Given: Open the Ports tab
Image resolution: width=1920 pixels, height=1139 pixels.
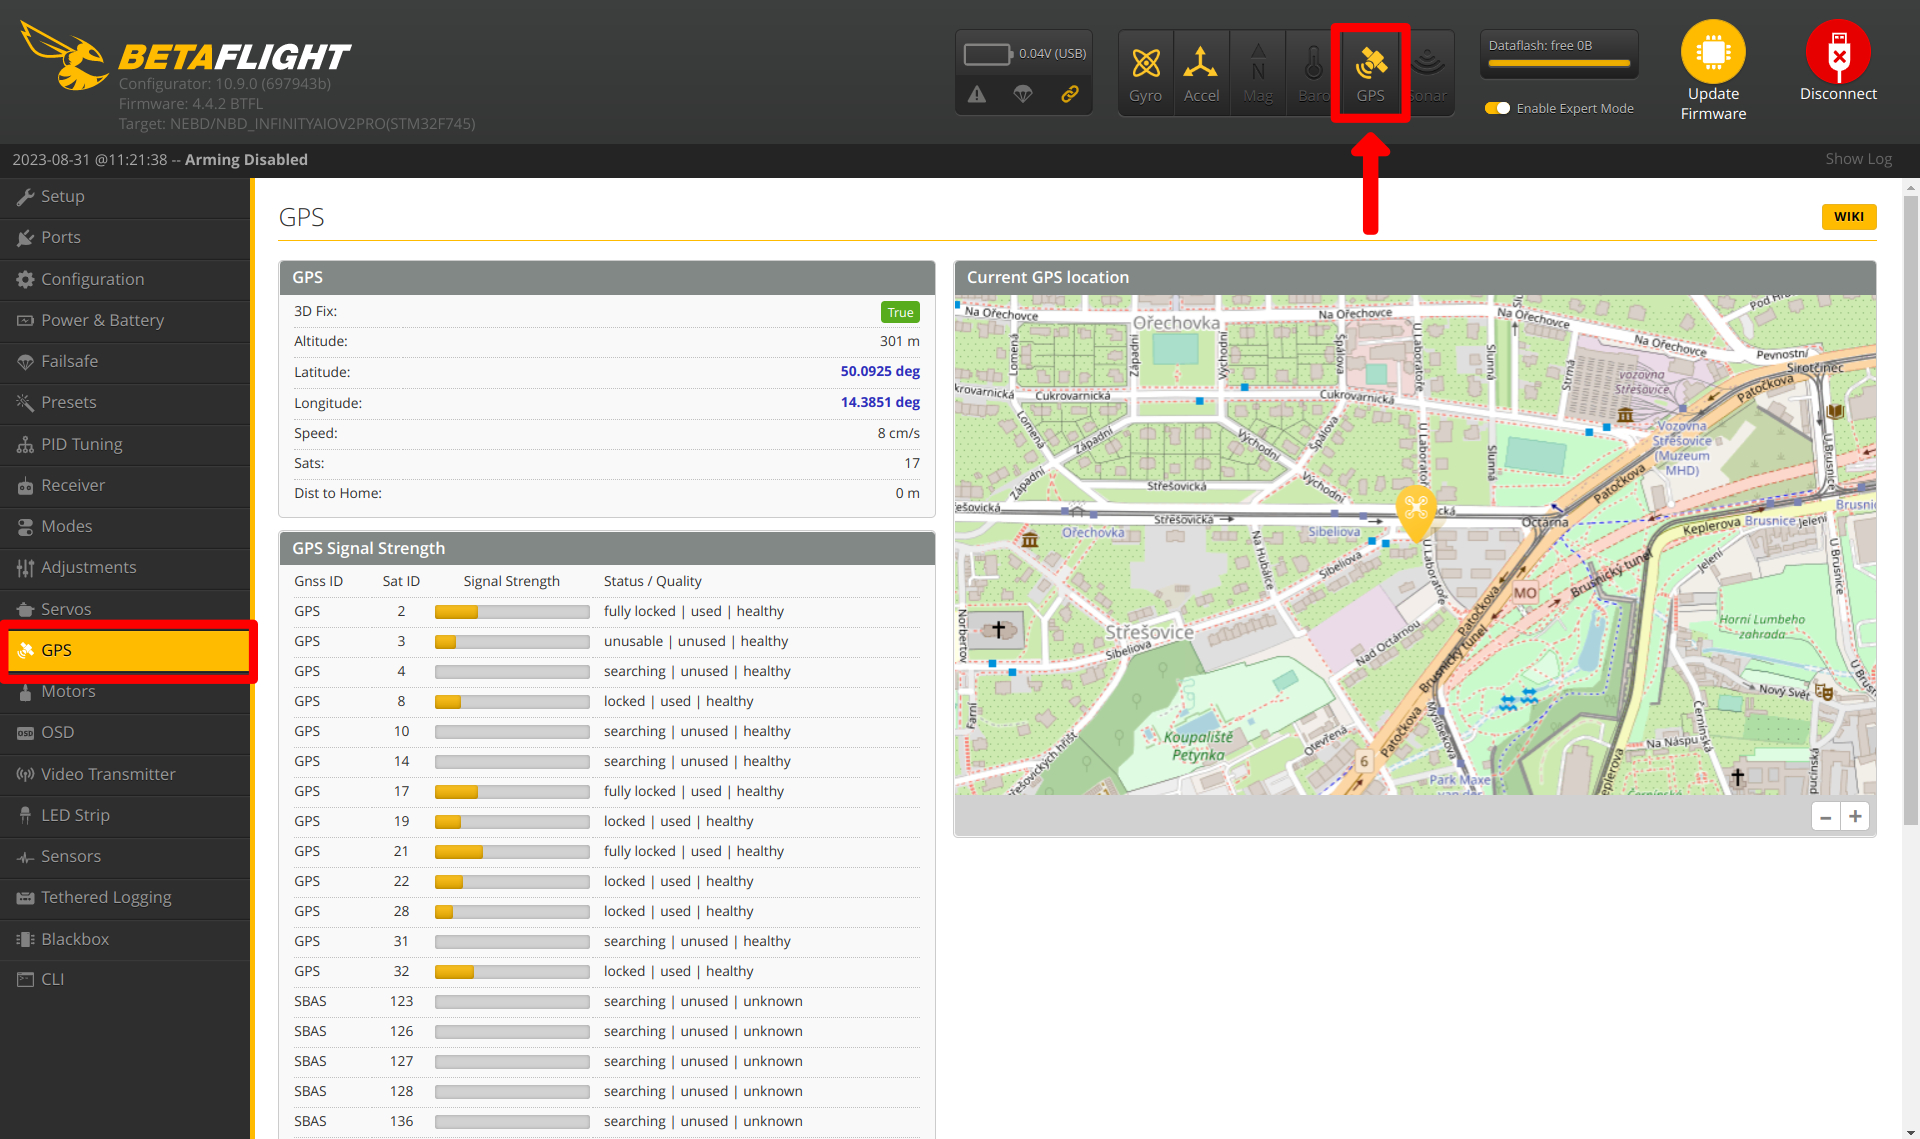Looking at the screenshot, I should [x=125, y=238].
